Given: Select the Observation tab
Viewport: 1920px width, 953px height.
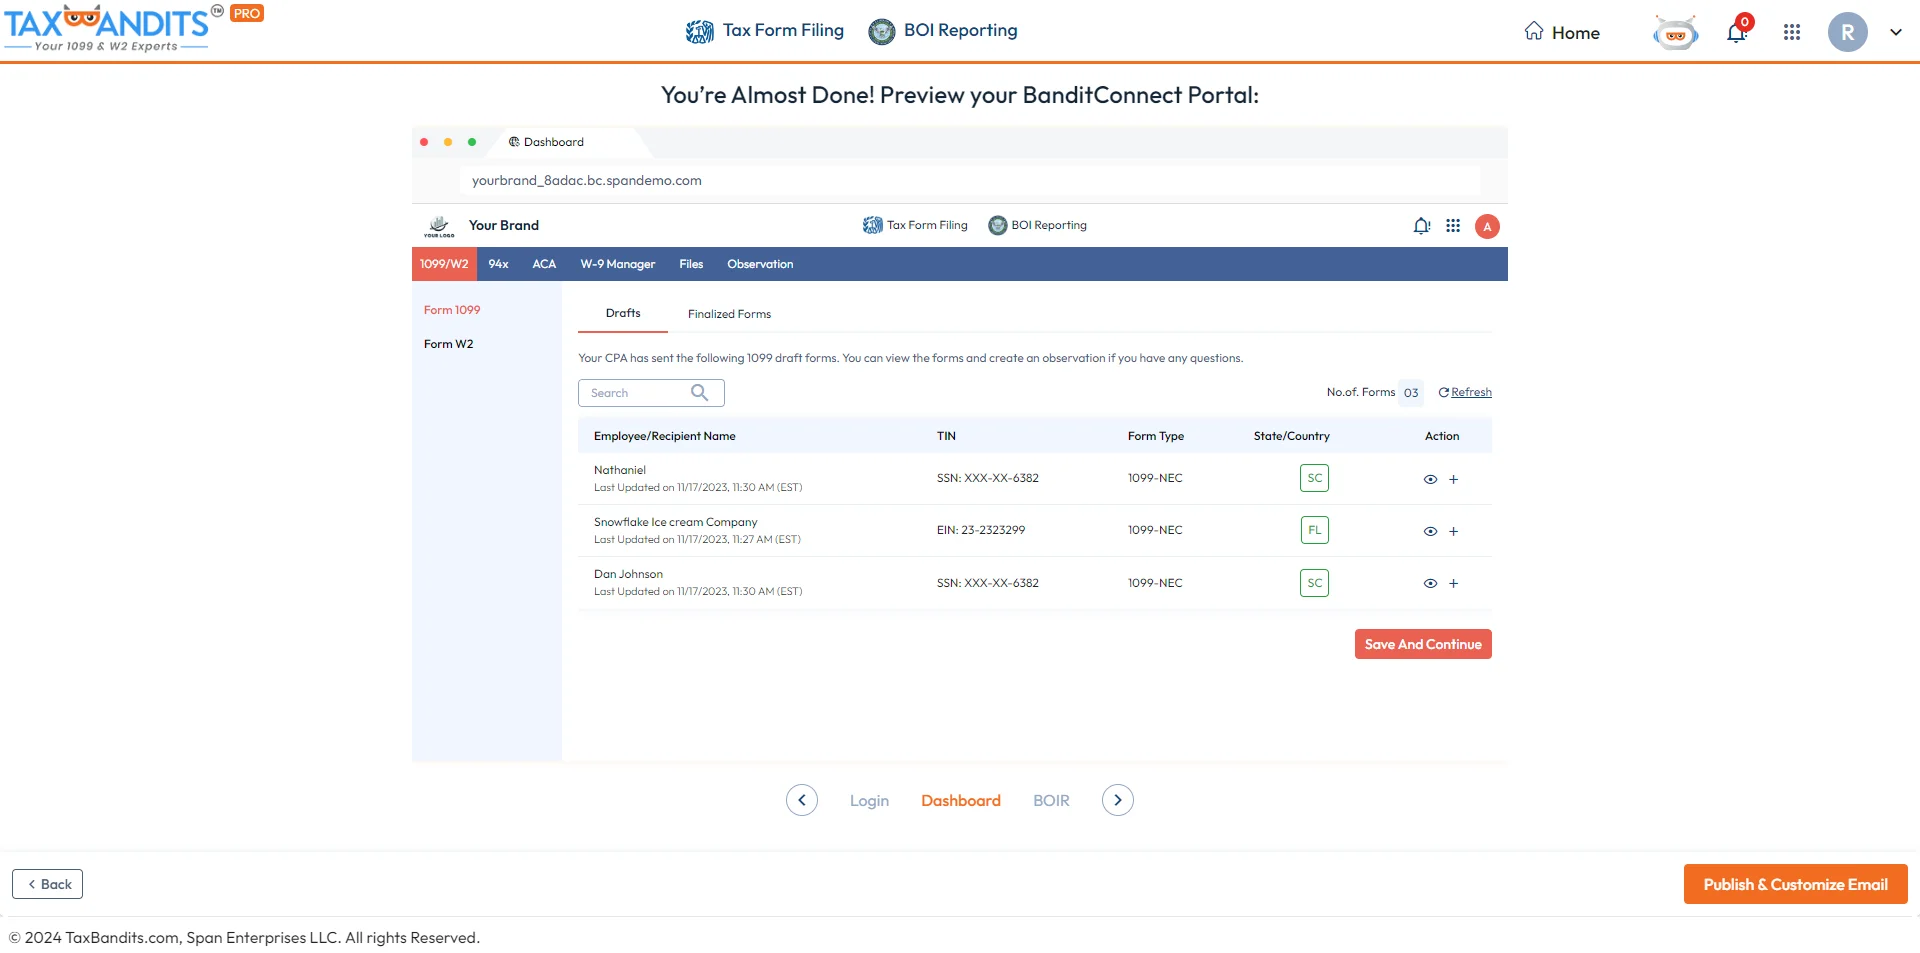Looking at the screenshot, I should click(x=760, y=264).
